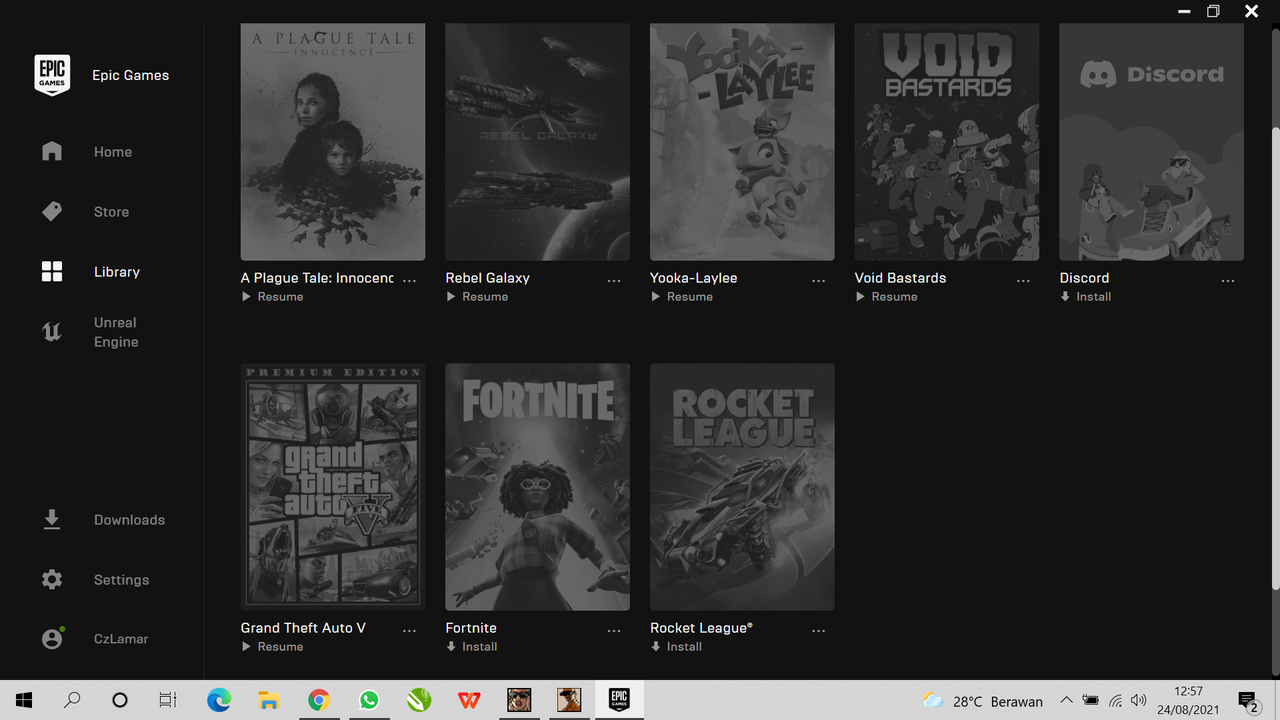Click the Yooka-Laylee title text

(x=694, y=278)
